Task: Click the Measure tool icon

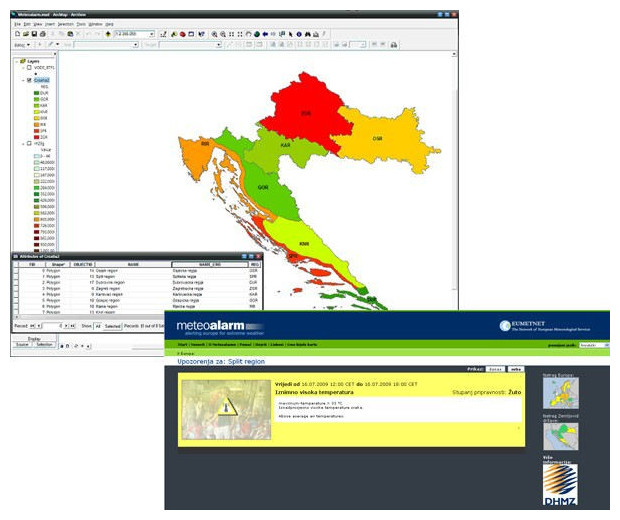Action: 316,34
